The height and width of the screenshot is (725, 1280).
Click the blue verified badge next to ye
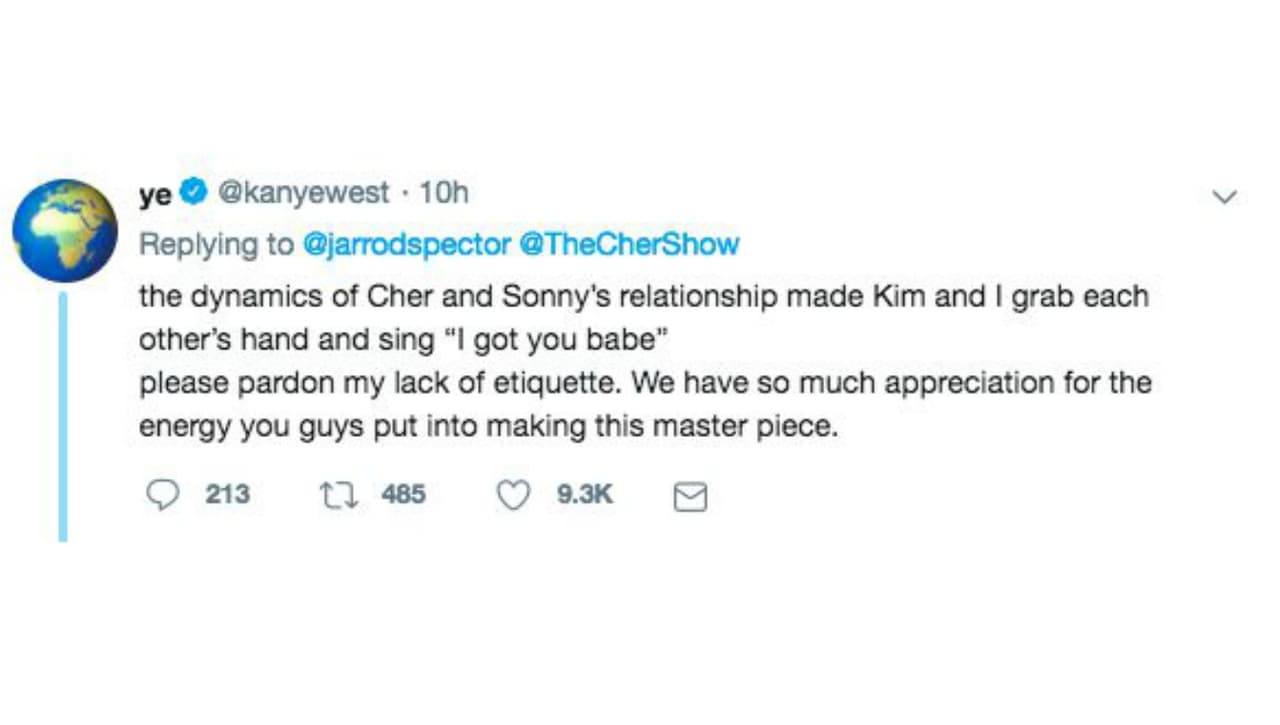coord(193,191)
